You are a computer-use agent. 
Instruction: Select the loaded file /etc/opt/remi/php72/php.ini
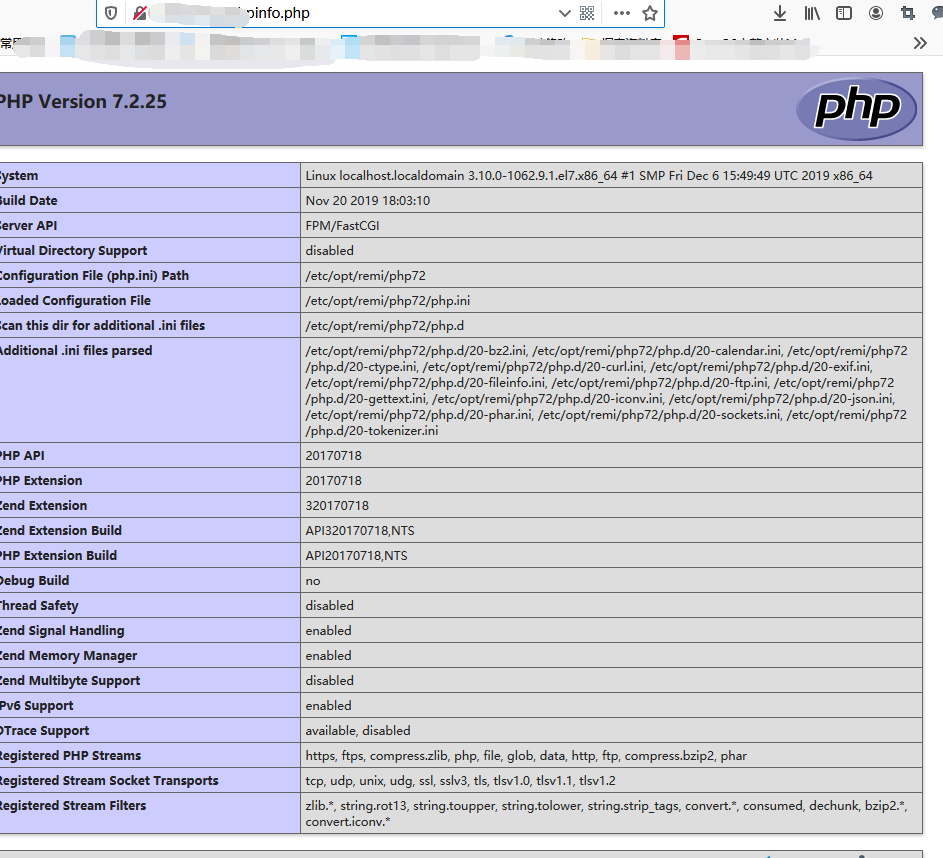tap(387, 301)
